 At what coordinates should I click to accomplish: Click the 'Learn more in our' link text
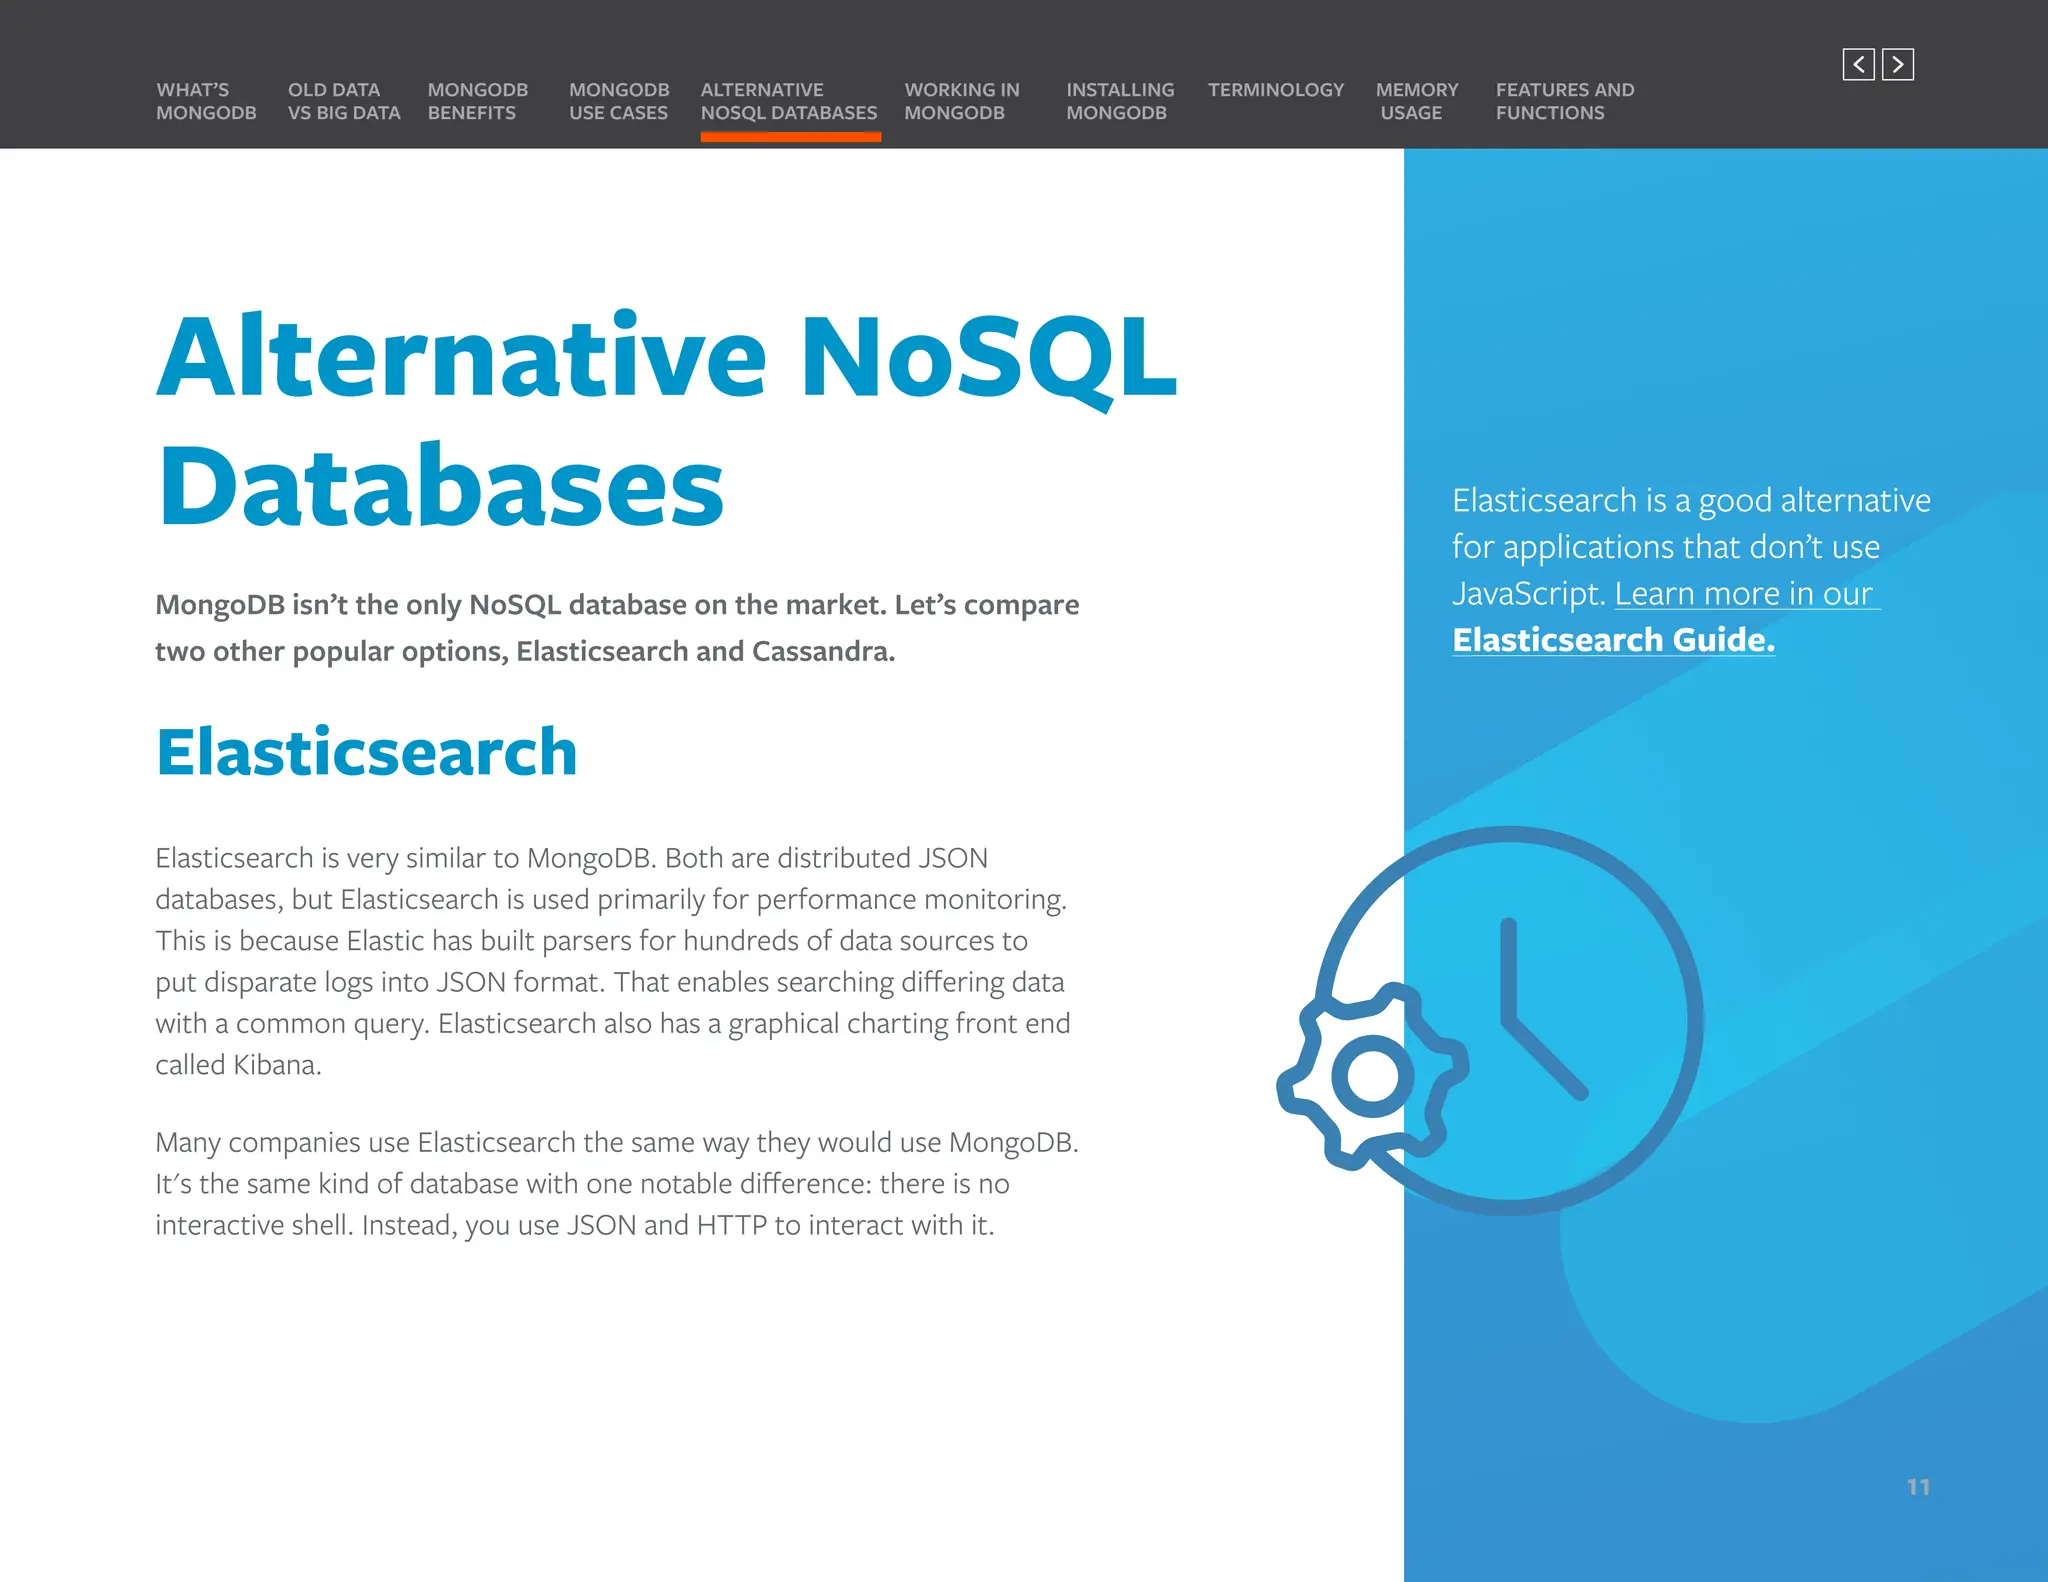(1743, 594)
